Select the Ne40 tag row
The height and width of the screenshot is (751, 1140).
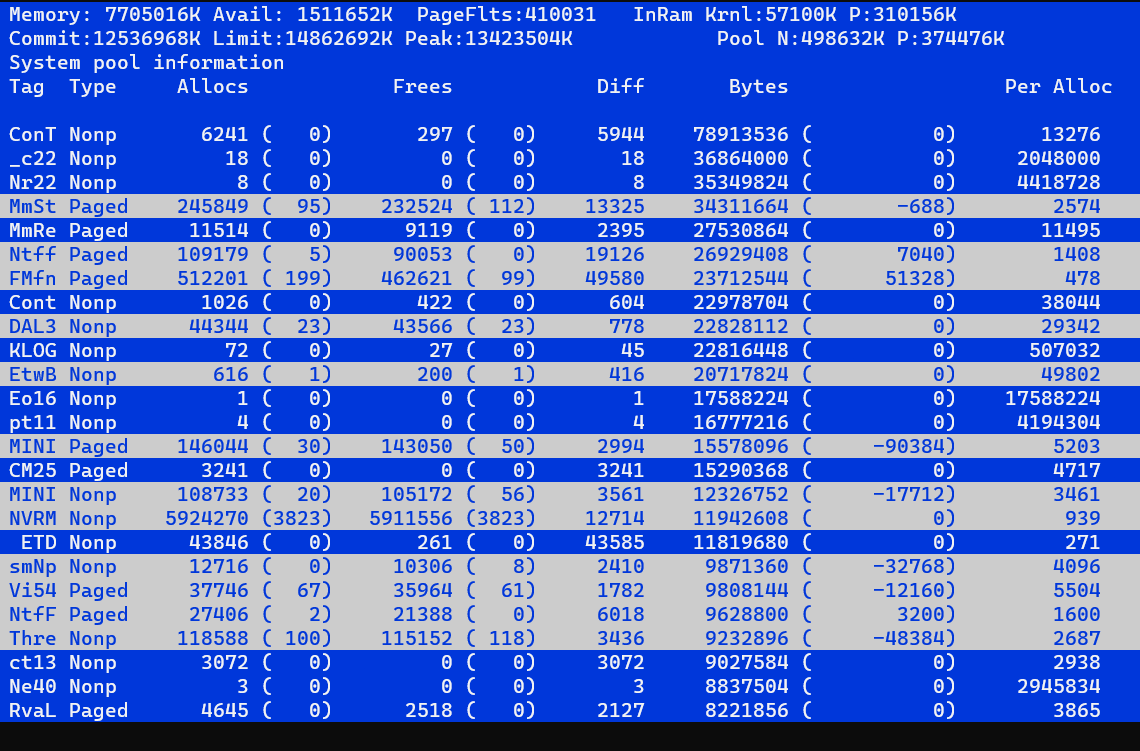570,686
